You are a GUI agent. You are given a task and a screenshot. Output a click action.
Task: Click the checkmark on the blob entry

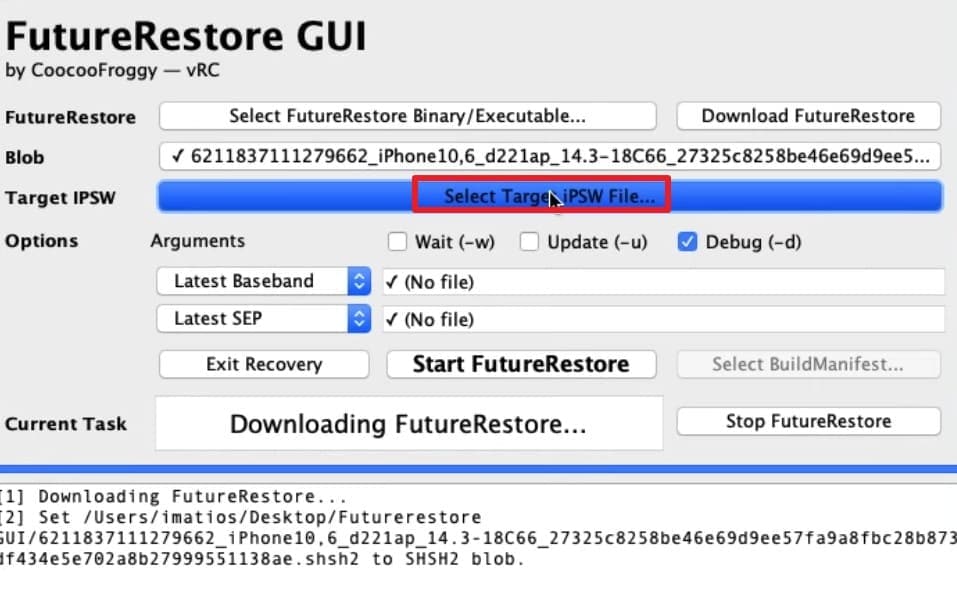[176, 156]
